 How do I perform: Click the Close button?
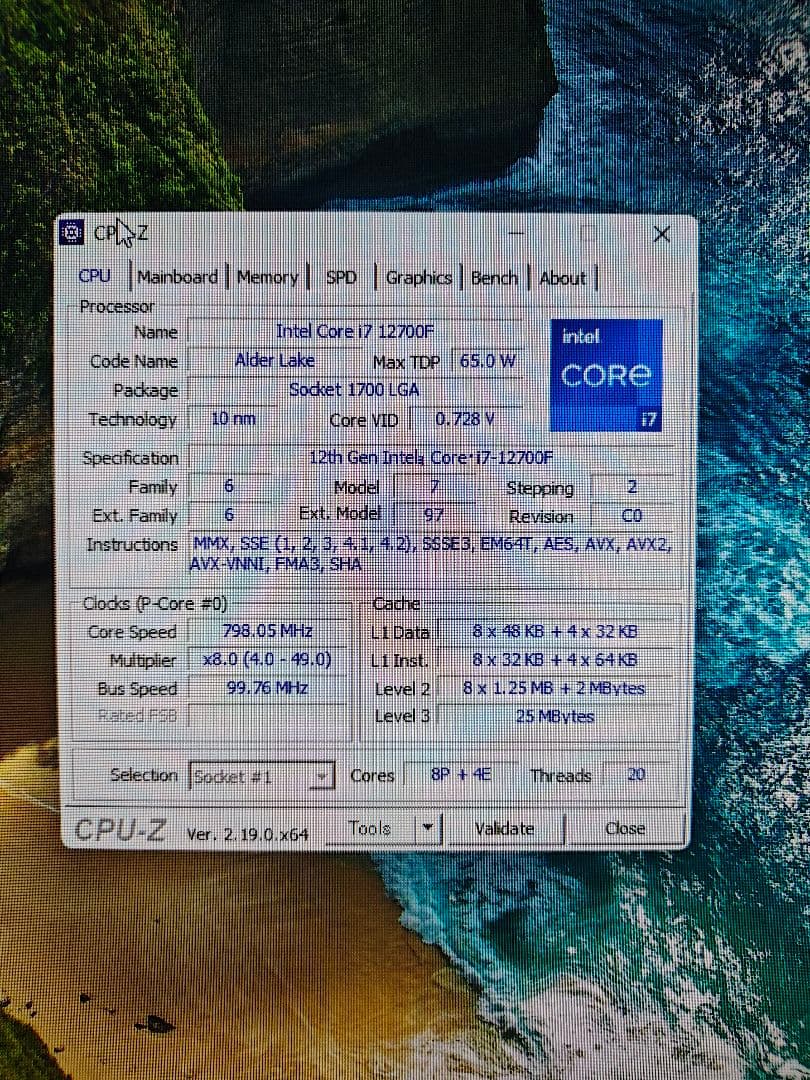click(x=625, y=829)
